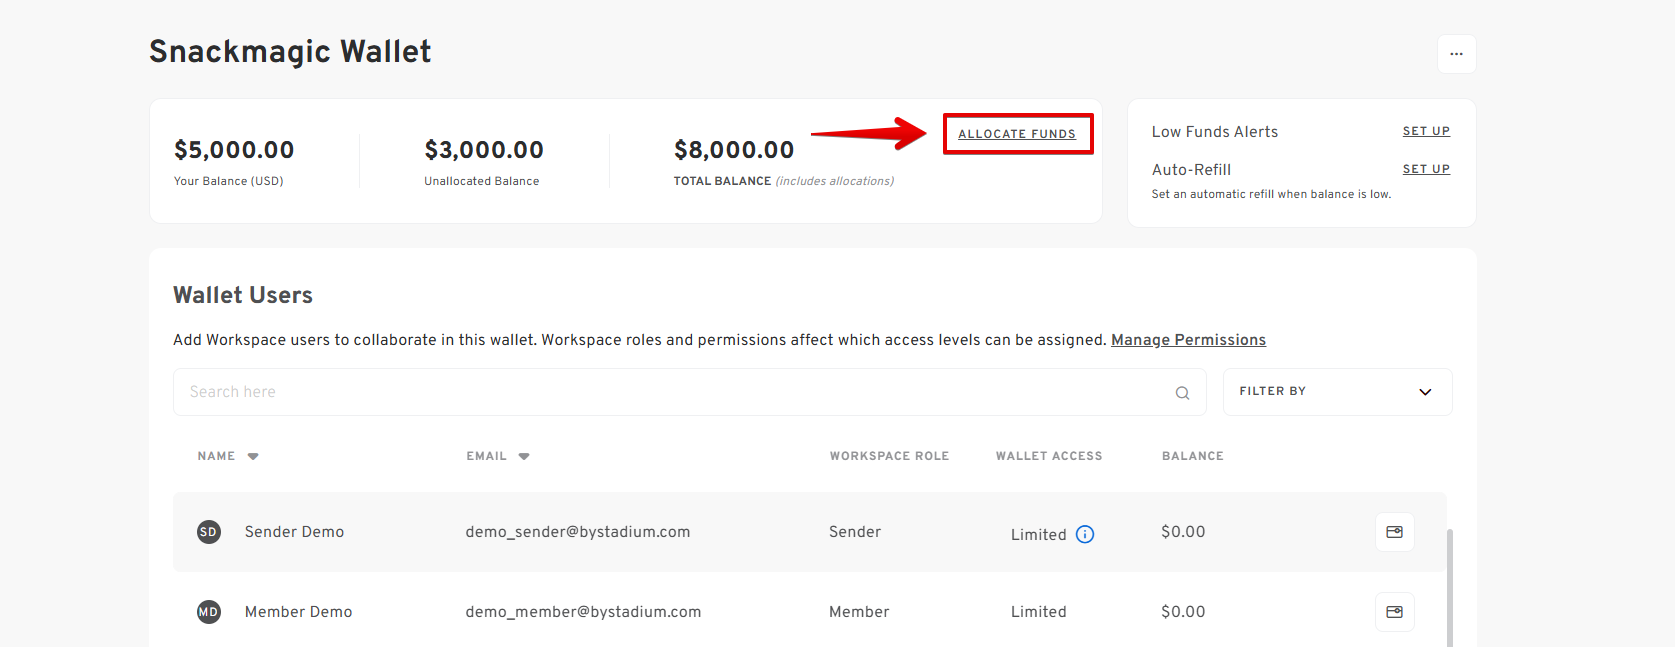
Task: Click the Allocate Funds link
Action: 1017,134
